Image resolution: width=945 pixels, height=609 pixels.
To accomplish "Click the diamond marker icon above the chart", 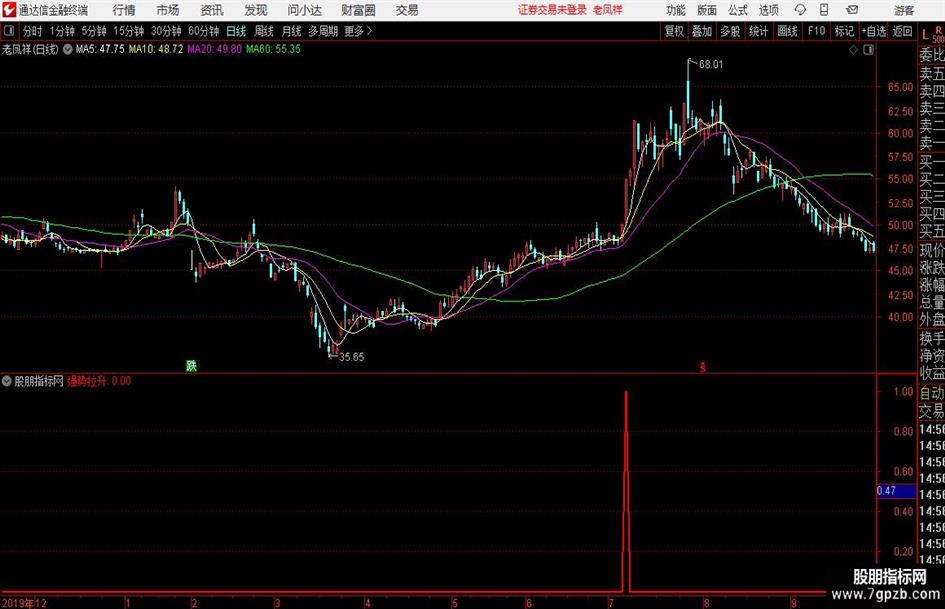I will [853, 50].
